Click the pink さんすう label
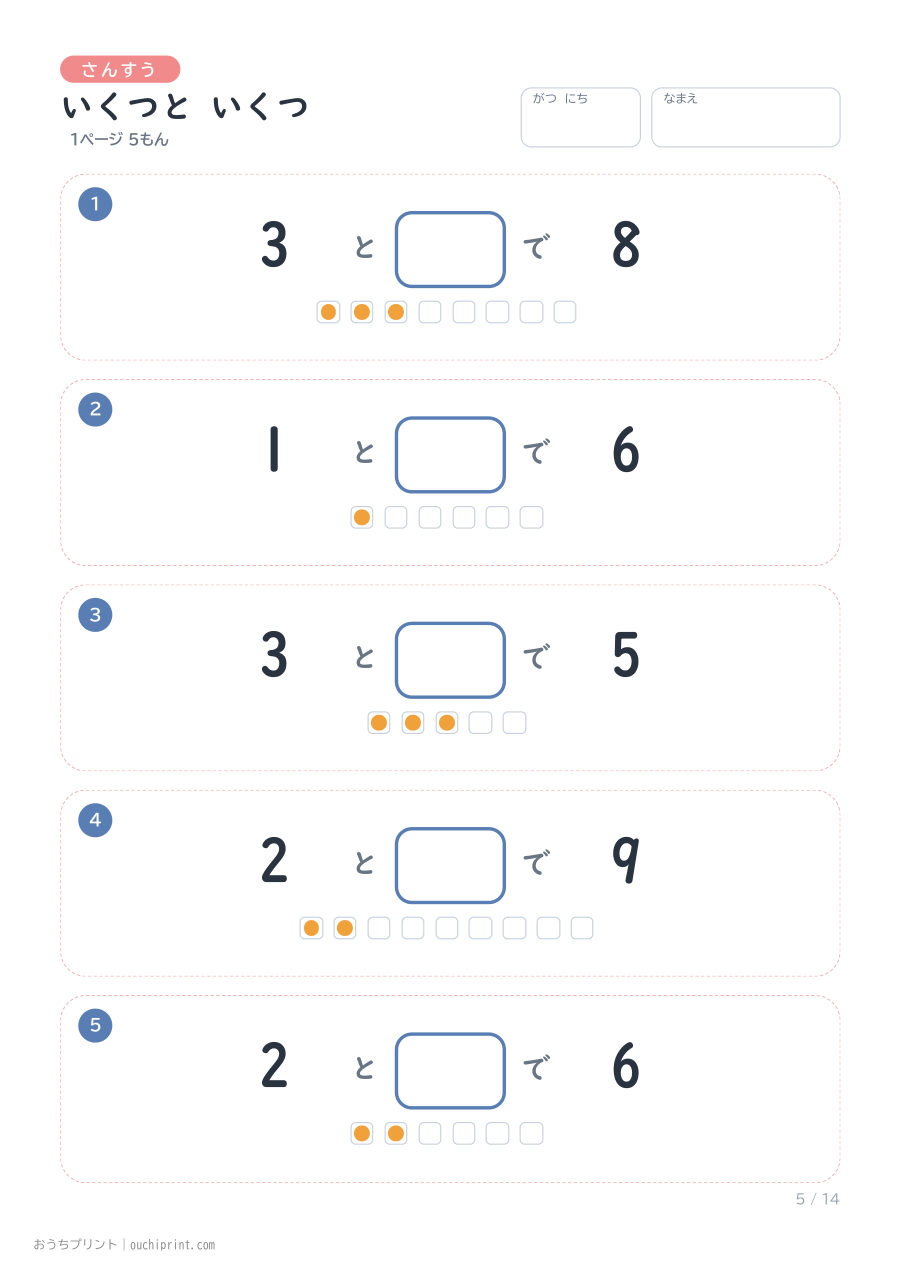The height and width of the screenshot is (1274, 900). pos(120,69)
